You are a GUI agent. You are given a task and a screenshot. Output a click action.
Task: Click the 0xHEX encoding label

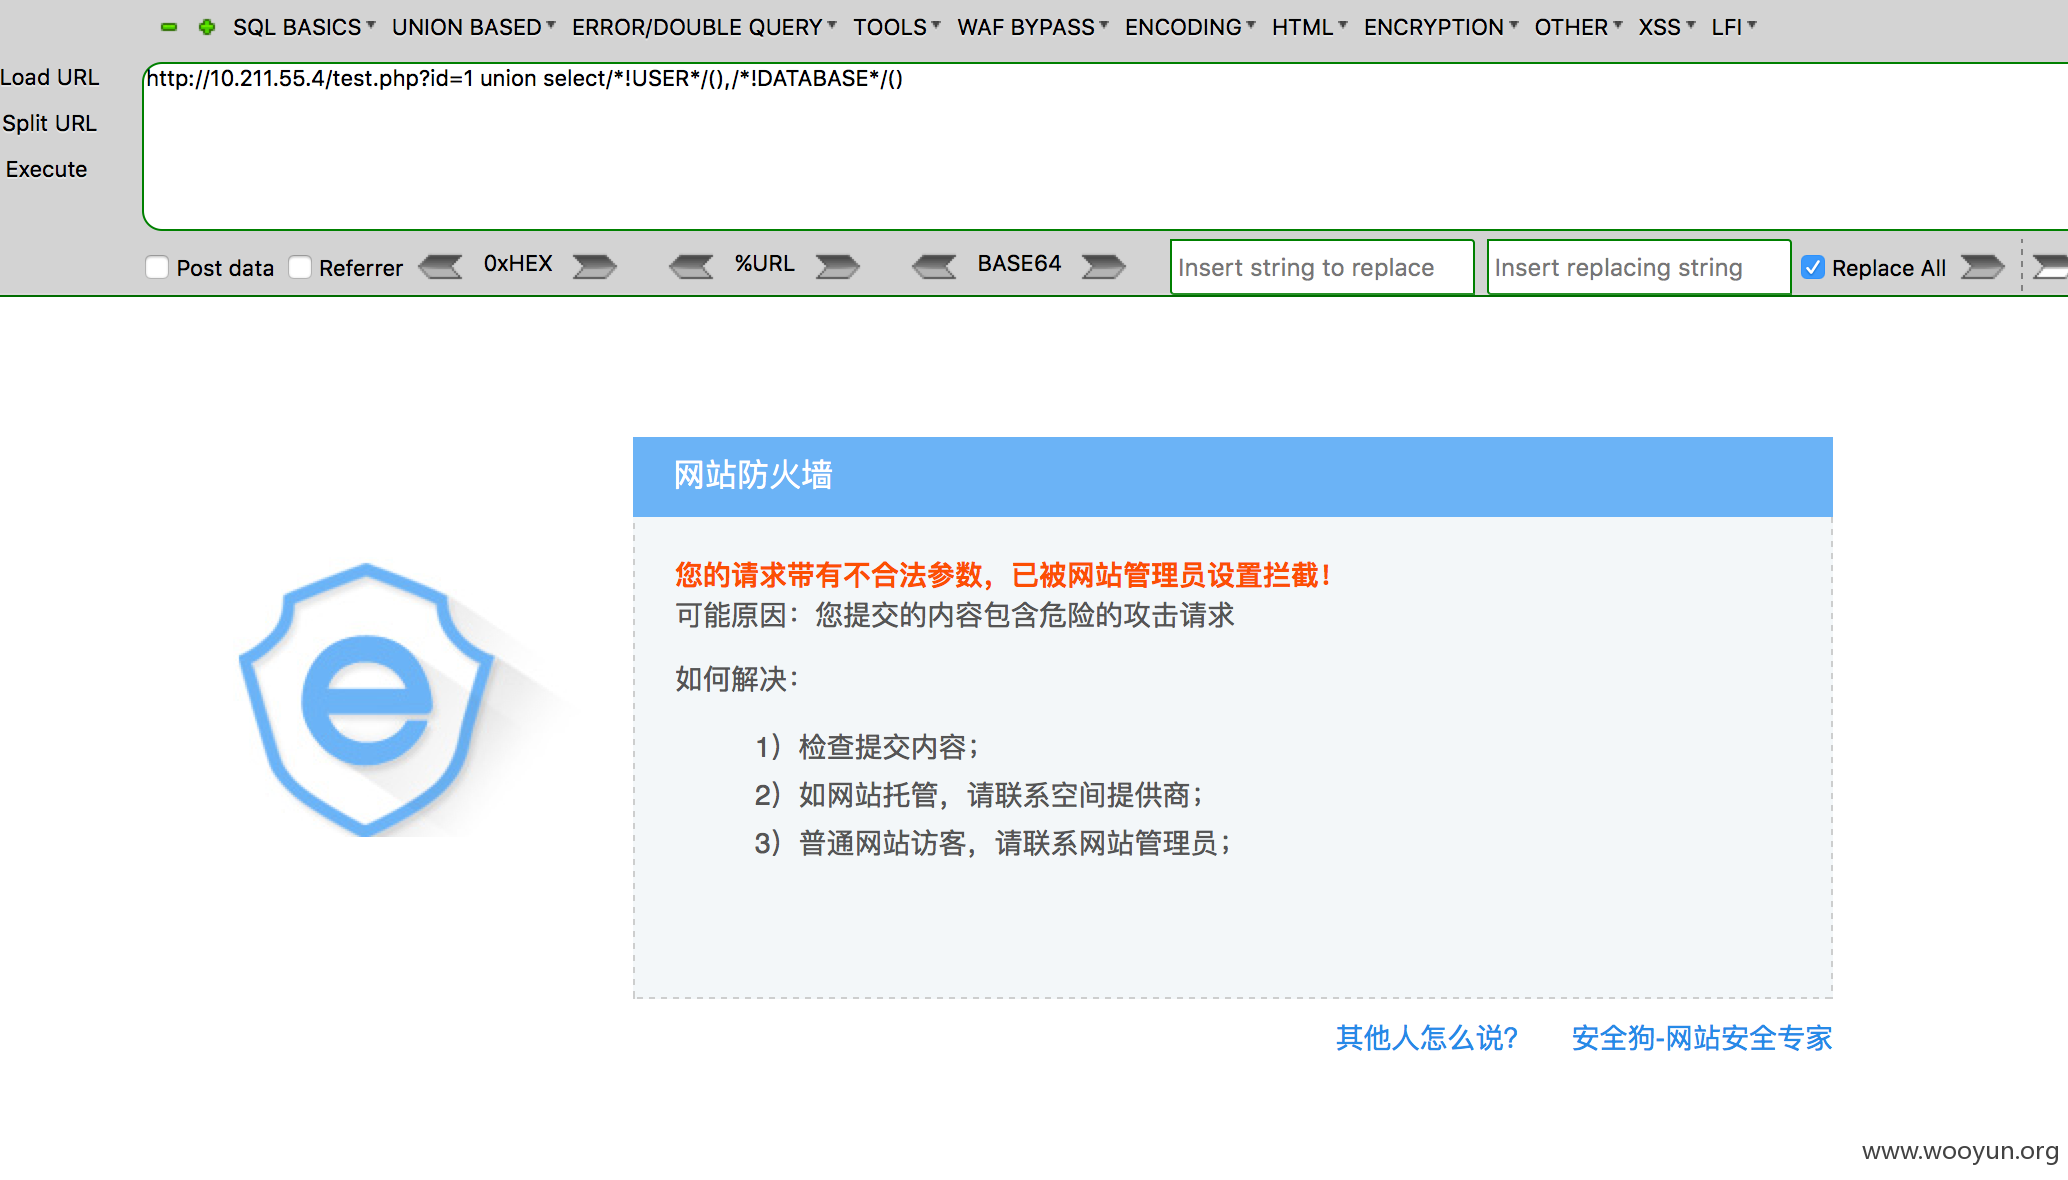coord(518,263)
